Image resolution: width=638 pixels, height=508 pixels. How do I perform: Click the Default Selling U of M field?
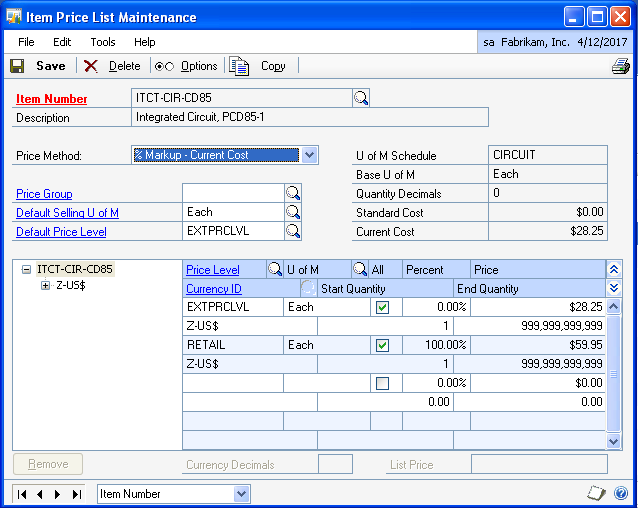click(234, 212)
